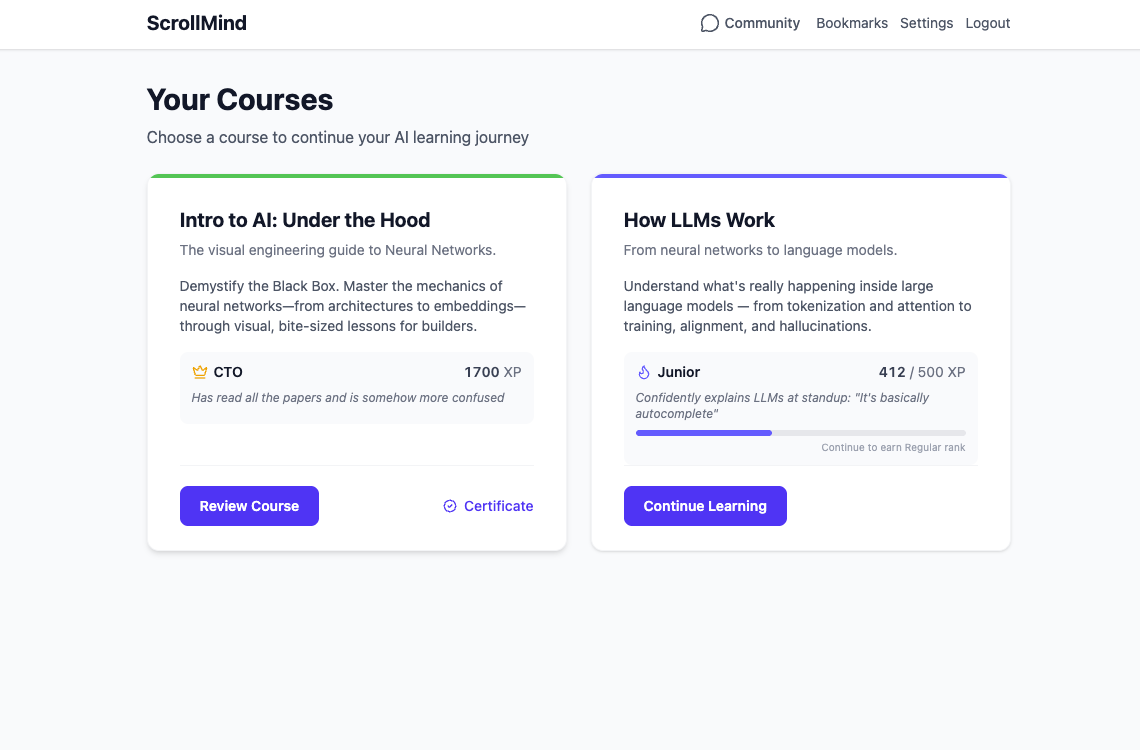Open the Bookmarks page
This screenshot has height=750, width=1140.
coord(851,23)
